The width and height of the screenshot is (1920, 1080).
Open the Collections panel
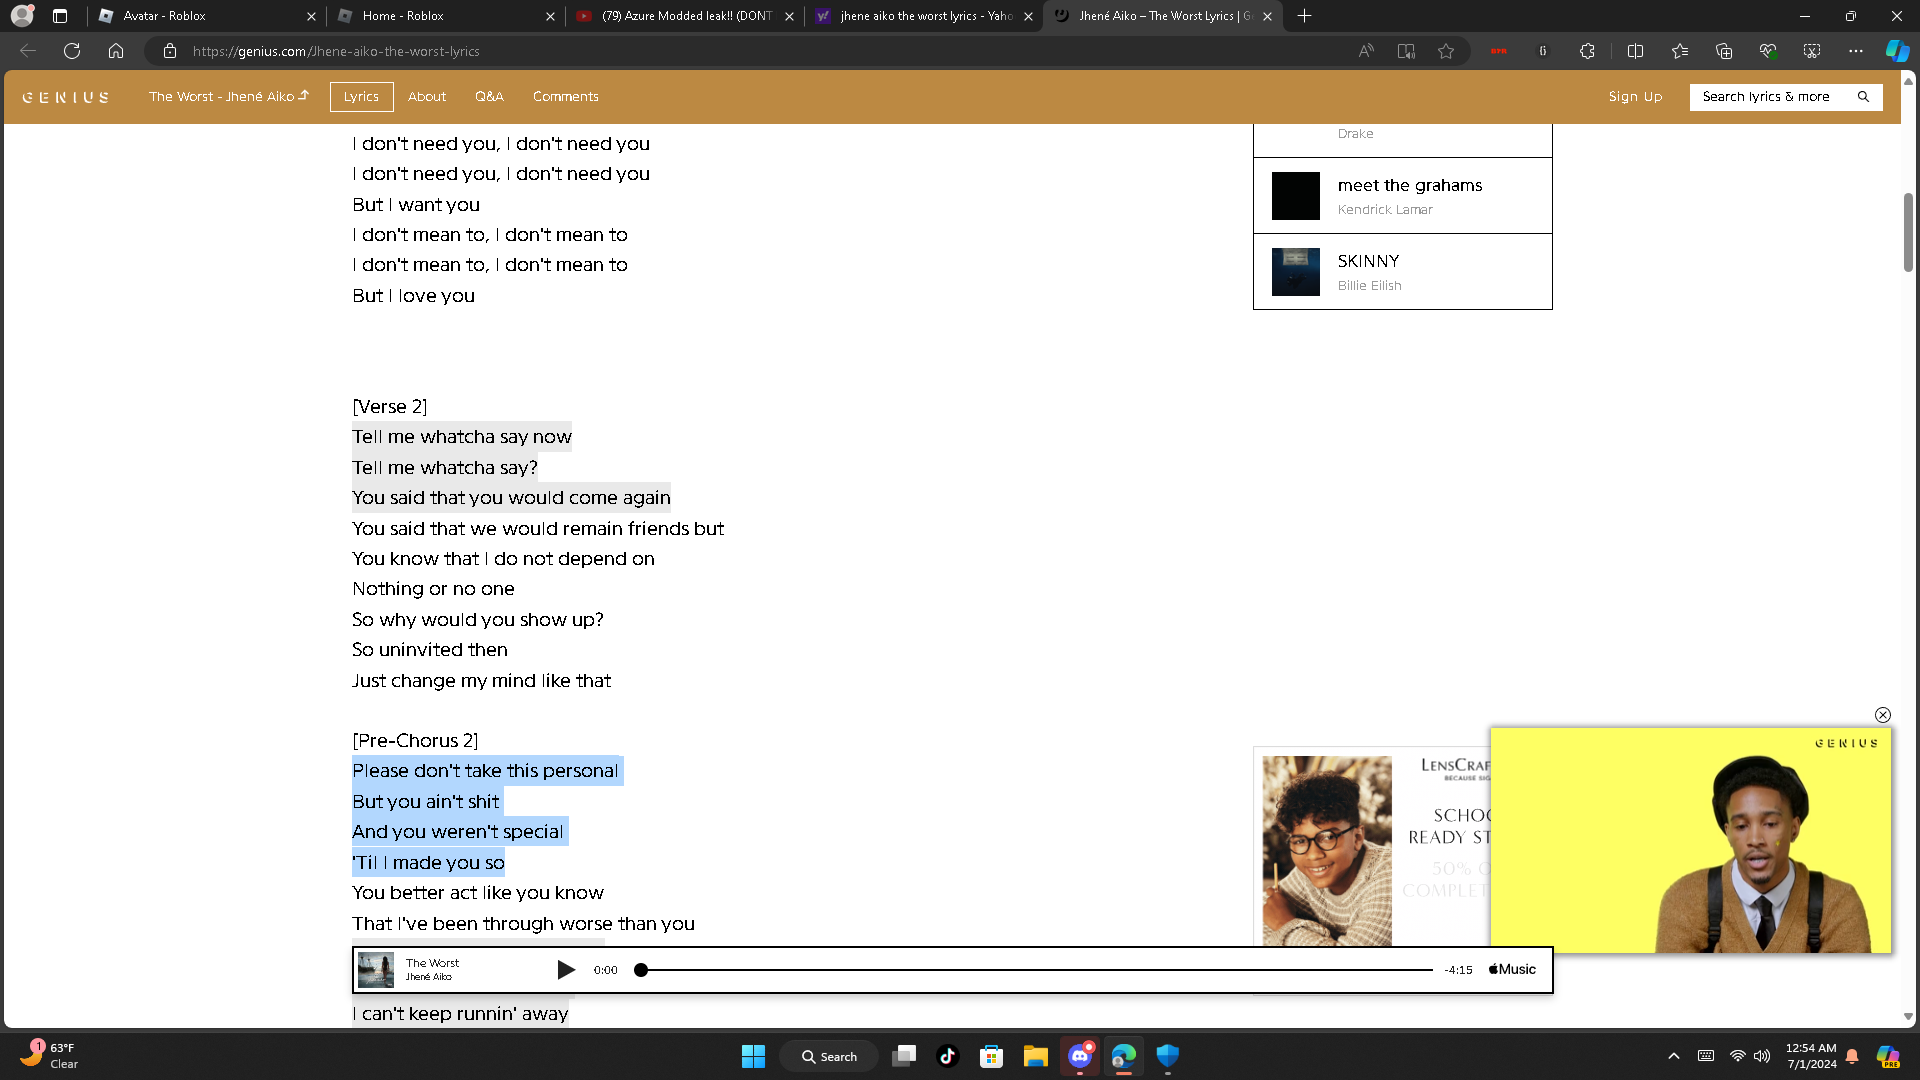click(x=1724, y=51)
